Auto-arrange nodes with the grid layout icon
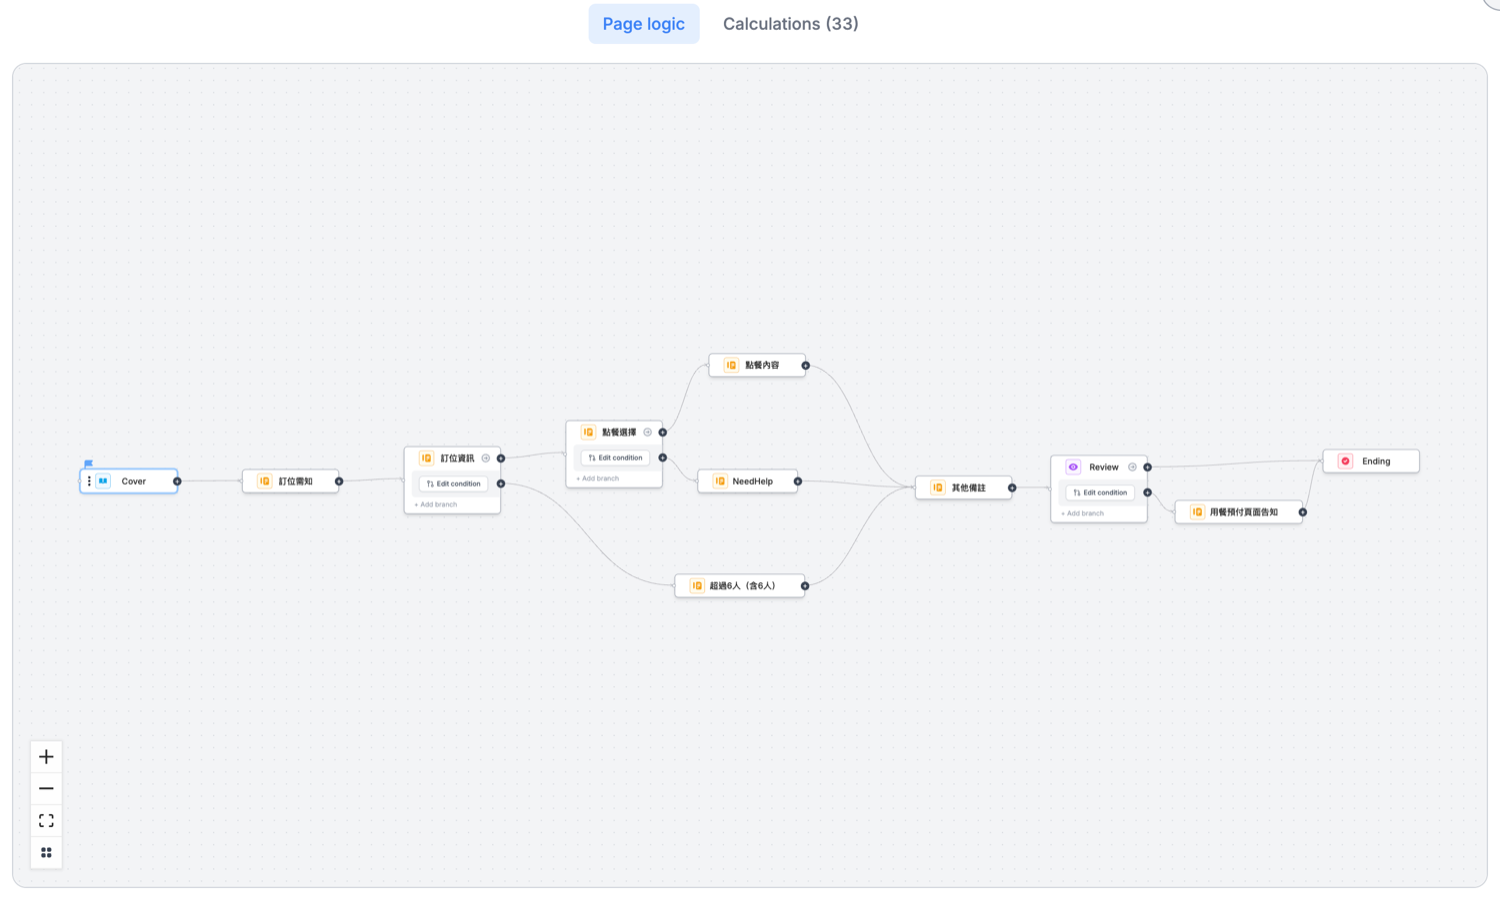 click(x=46, y=853)
